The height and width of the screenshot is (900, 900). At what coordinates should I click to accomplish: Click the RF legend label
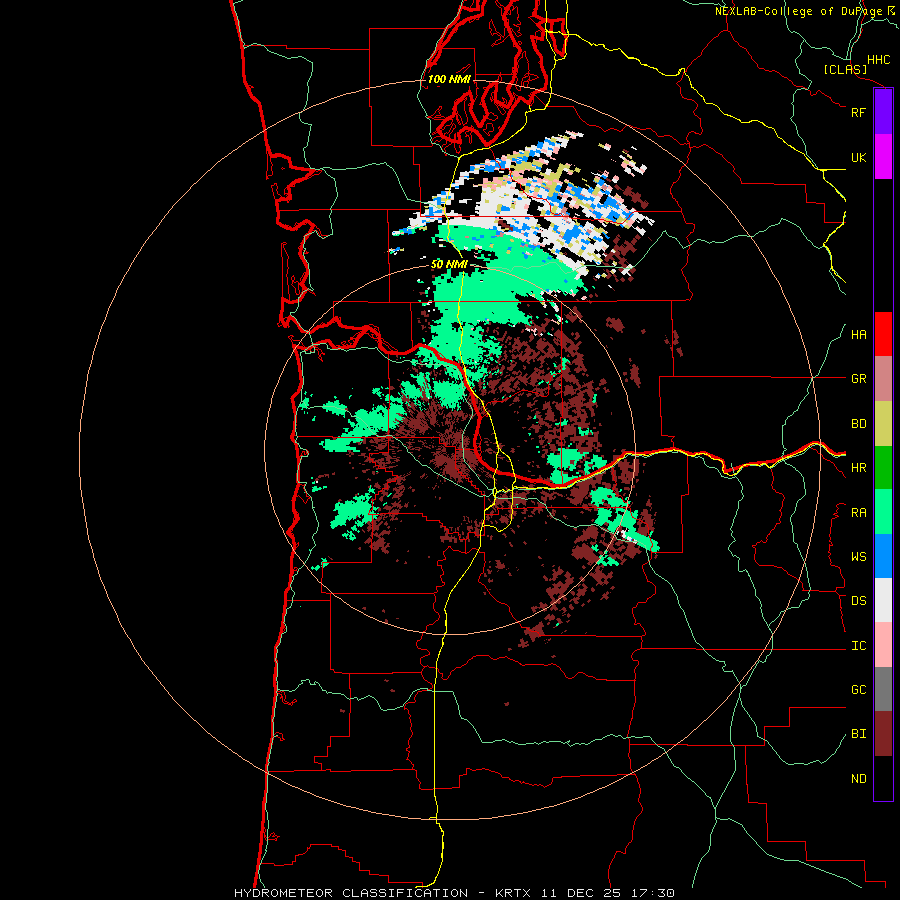[x=858, y=112]
